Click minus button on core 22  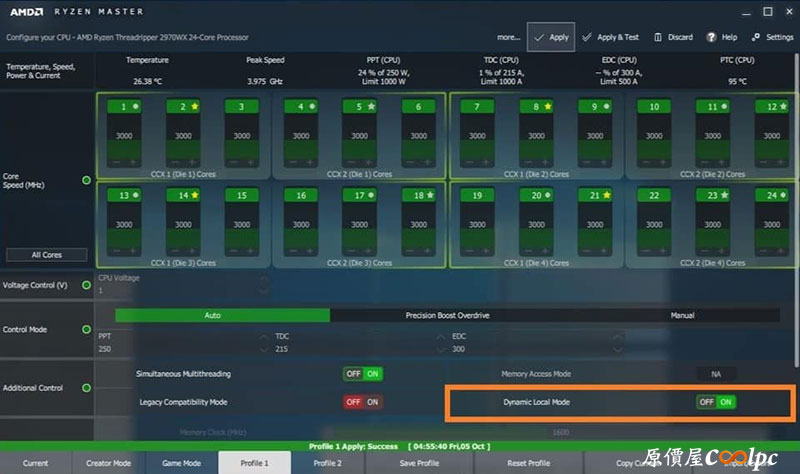point(646,251)
